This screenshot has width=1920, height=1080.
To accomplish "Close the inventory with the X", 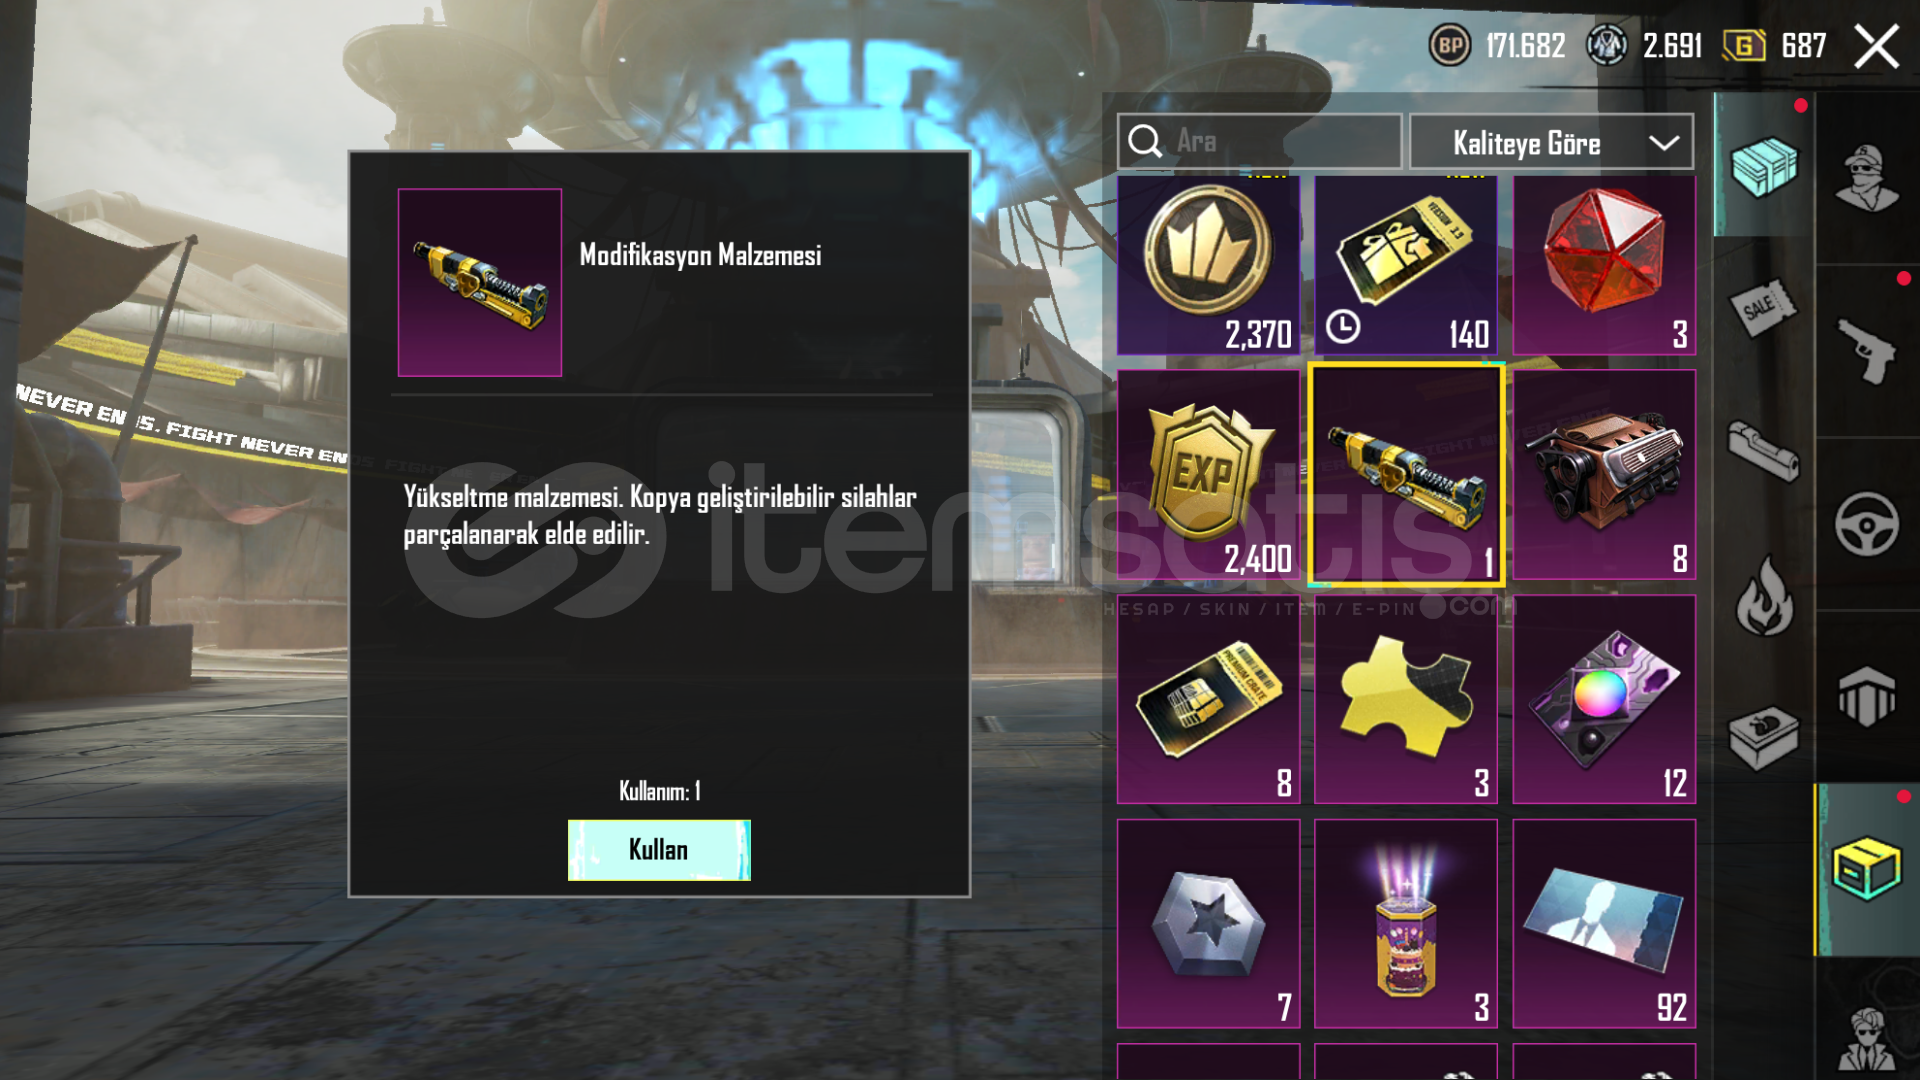I will [x=1876, y=47].
